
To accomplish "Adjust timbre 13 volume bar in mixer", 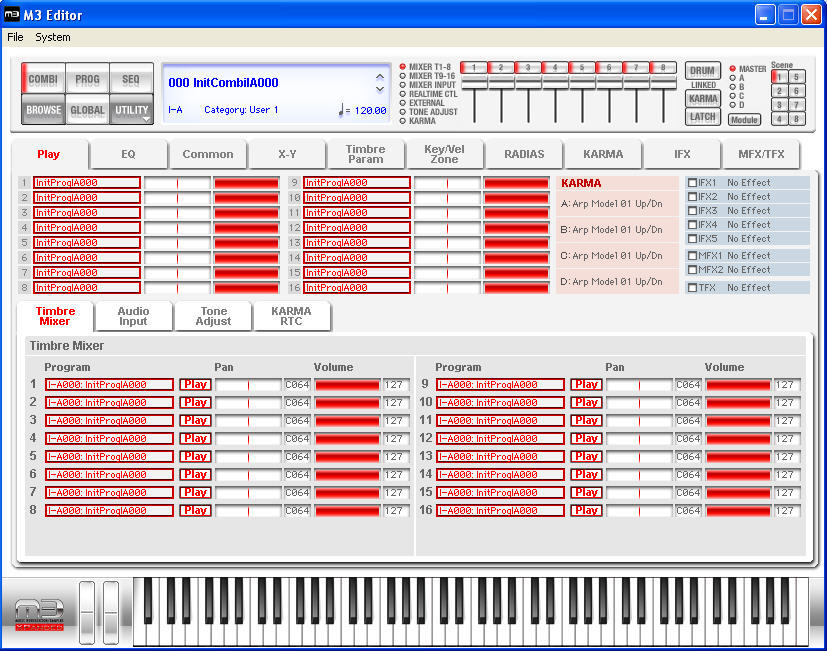I will [x=738, y=456].
